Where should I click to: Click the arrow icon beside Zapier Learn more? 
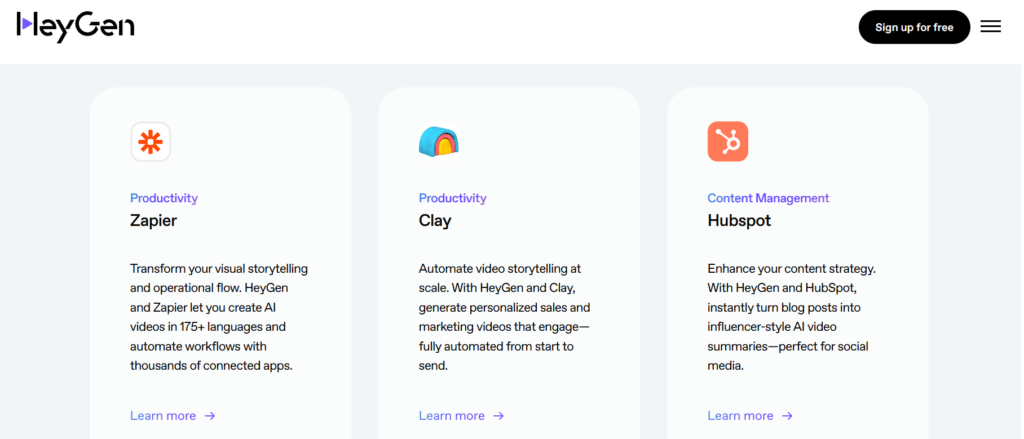point(210,415)
